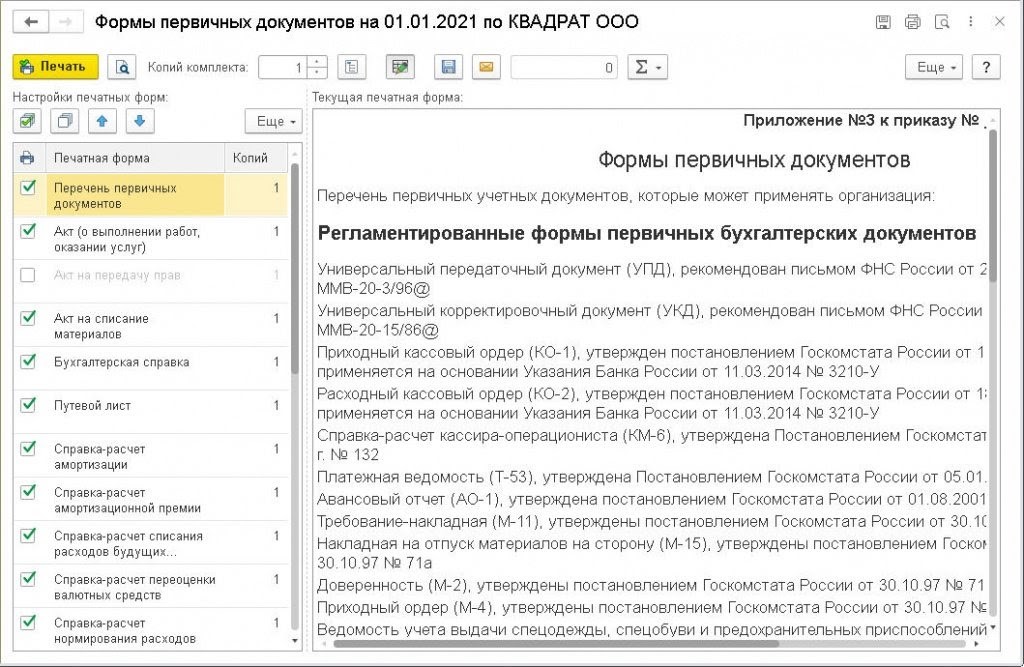Uncheck the 'Бухгалтерская справка' checkbox

[x=28, y=362]
